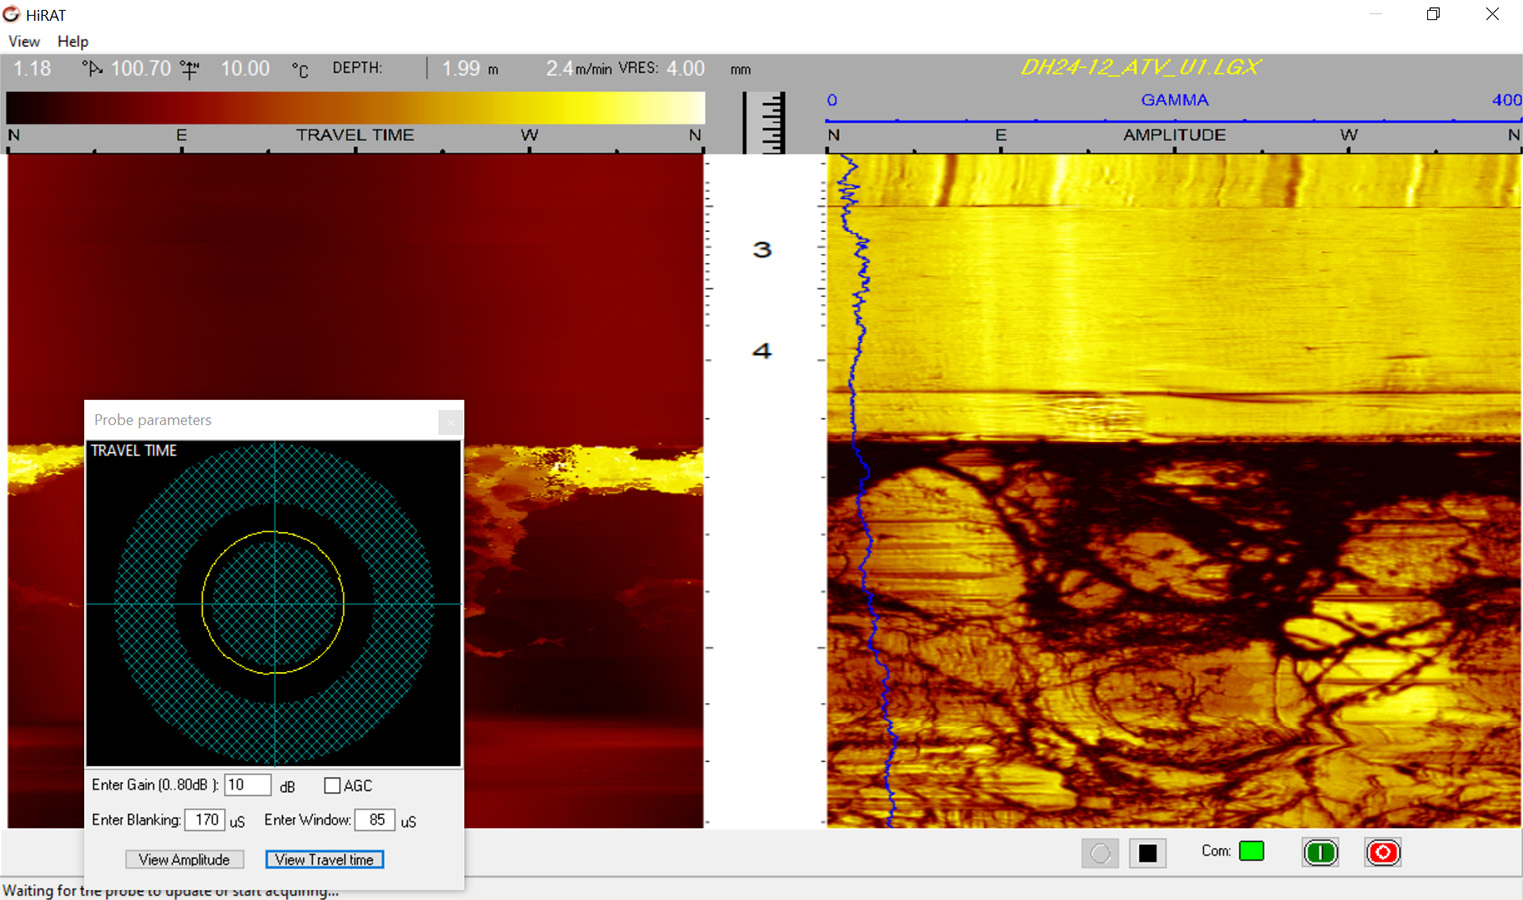The image size is (1523, 900).
Task: Click the travel time color scale bar
Action: tap(355, 108)
